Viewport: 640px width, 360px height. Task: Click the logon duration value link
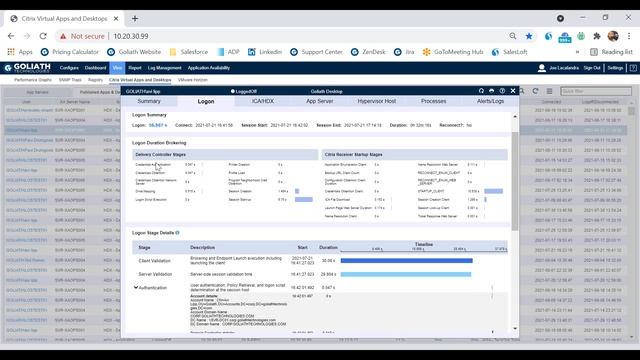coord(158,125)
